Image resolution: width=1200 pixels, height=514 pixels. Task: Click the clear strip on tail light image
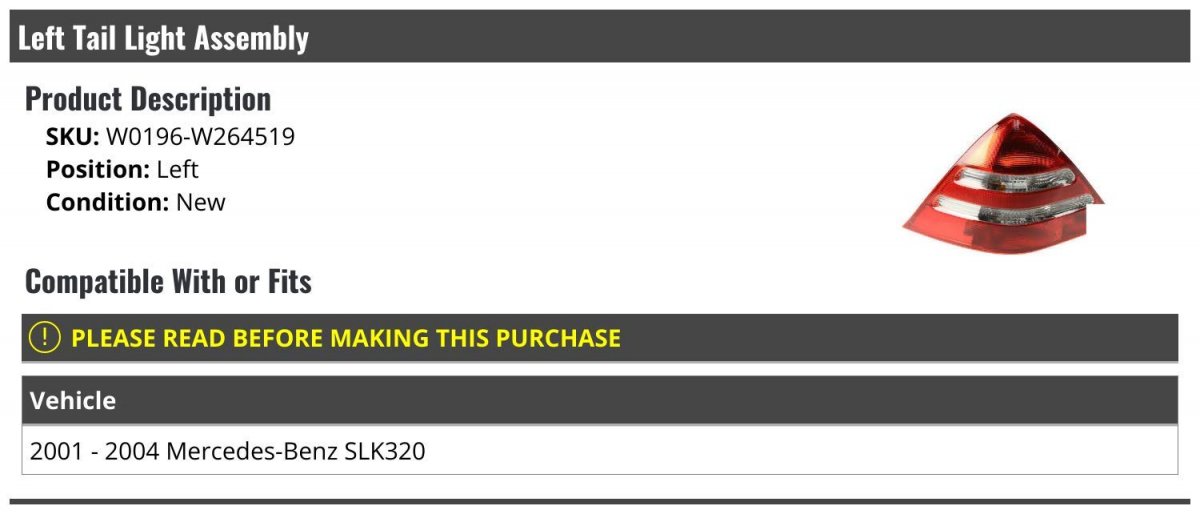1012,180
